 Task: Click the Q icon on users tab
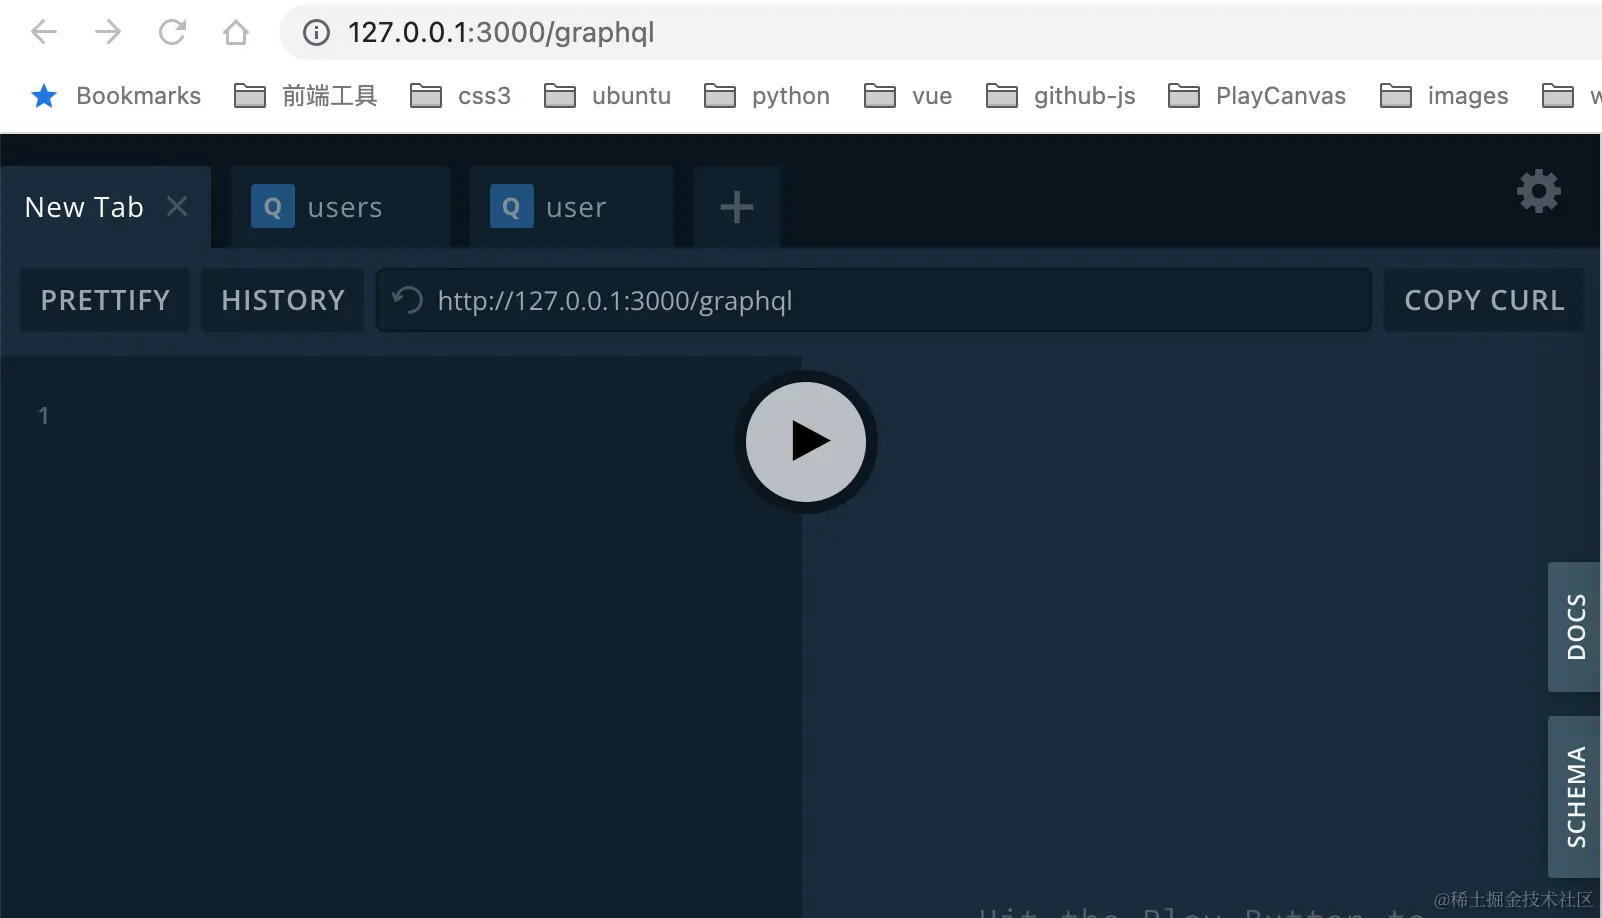[x=272, y=207]
